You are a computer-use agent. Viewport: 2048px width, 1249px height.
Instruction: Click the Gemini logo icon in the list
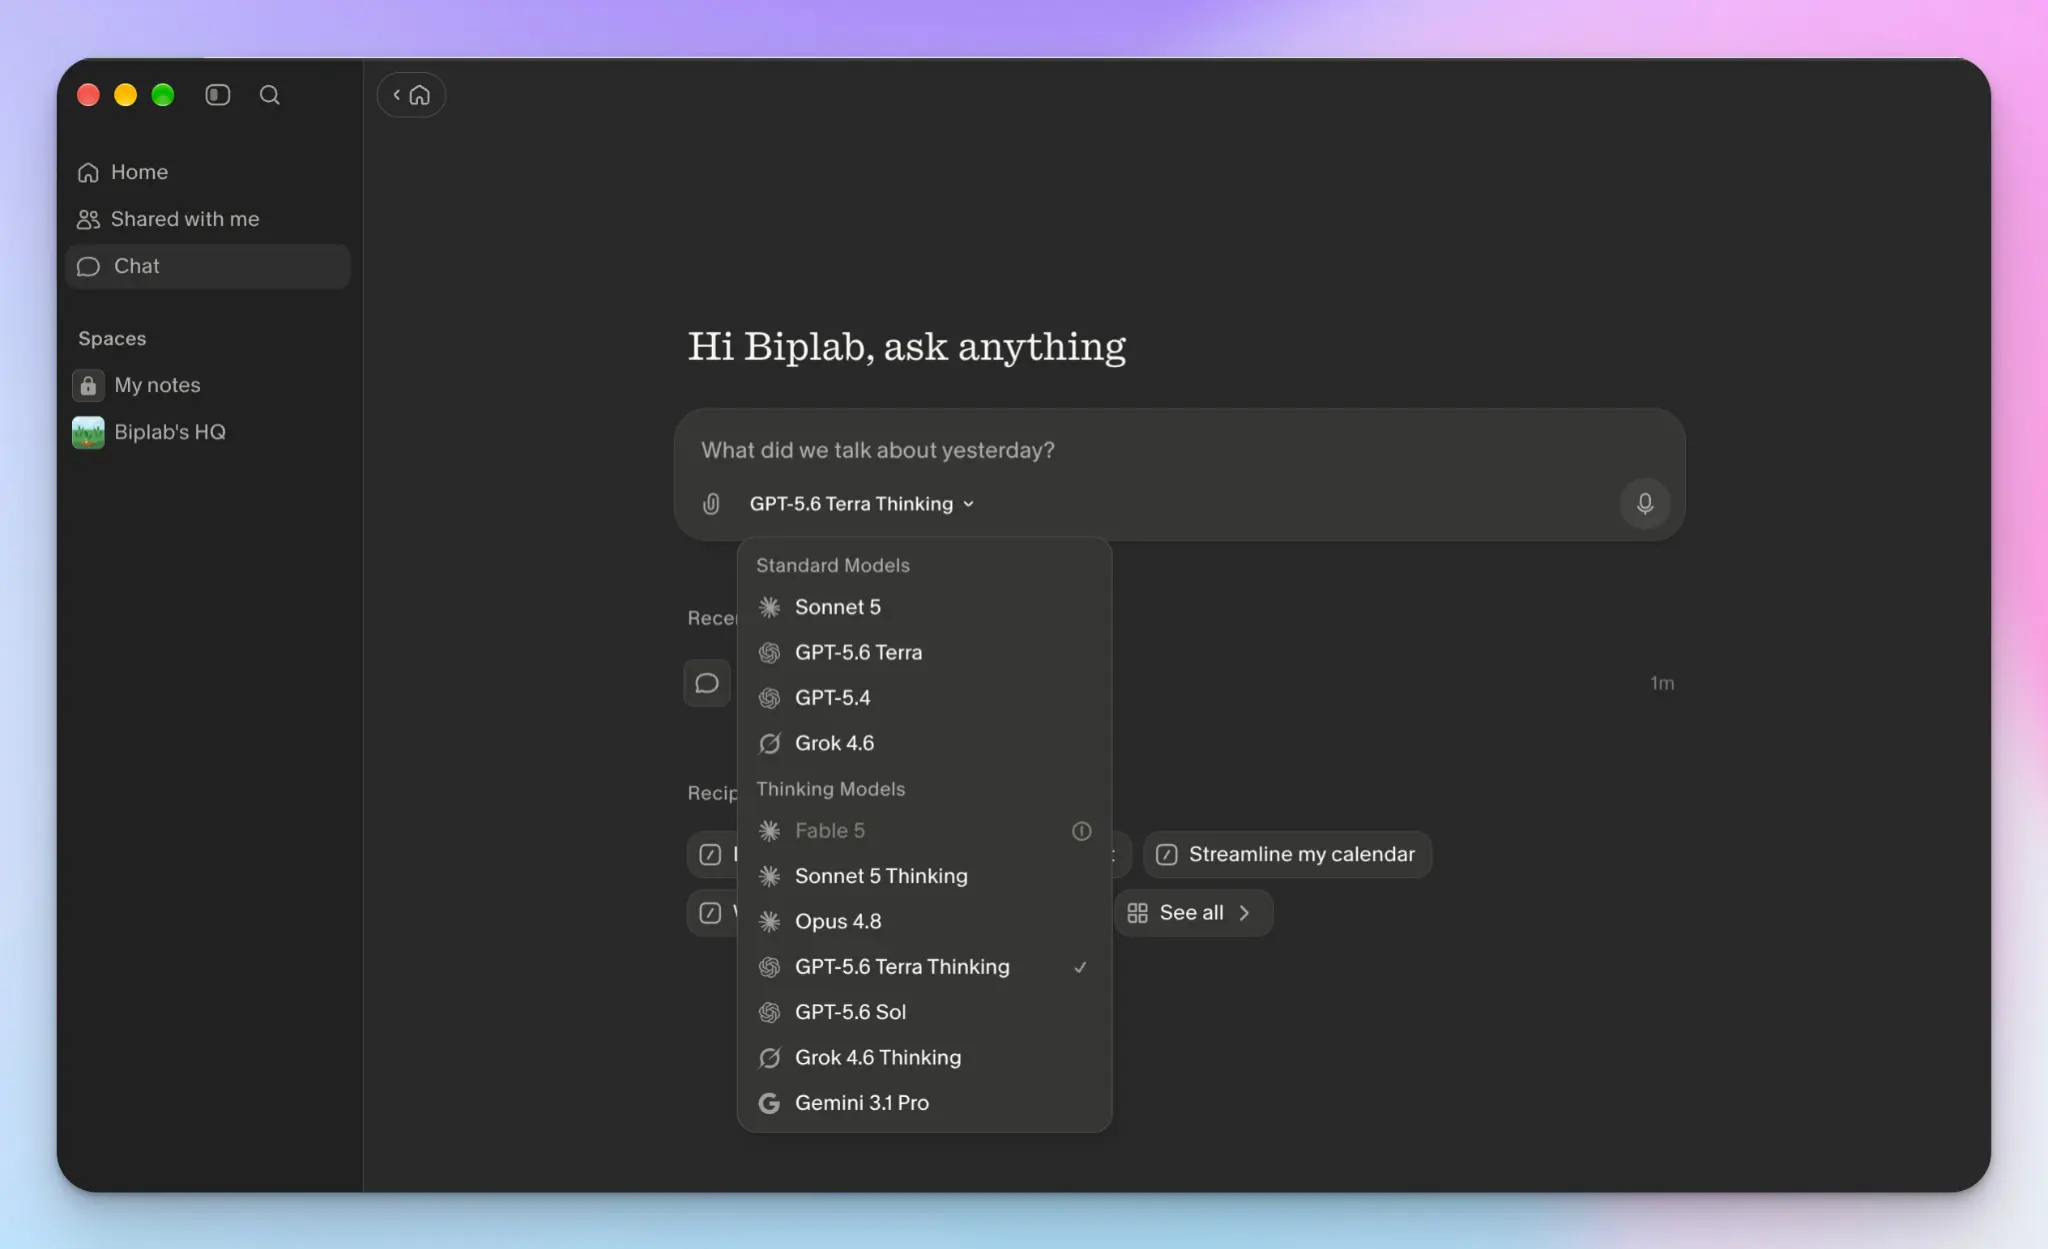pos(769,1103)
